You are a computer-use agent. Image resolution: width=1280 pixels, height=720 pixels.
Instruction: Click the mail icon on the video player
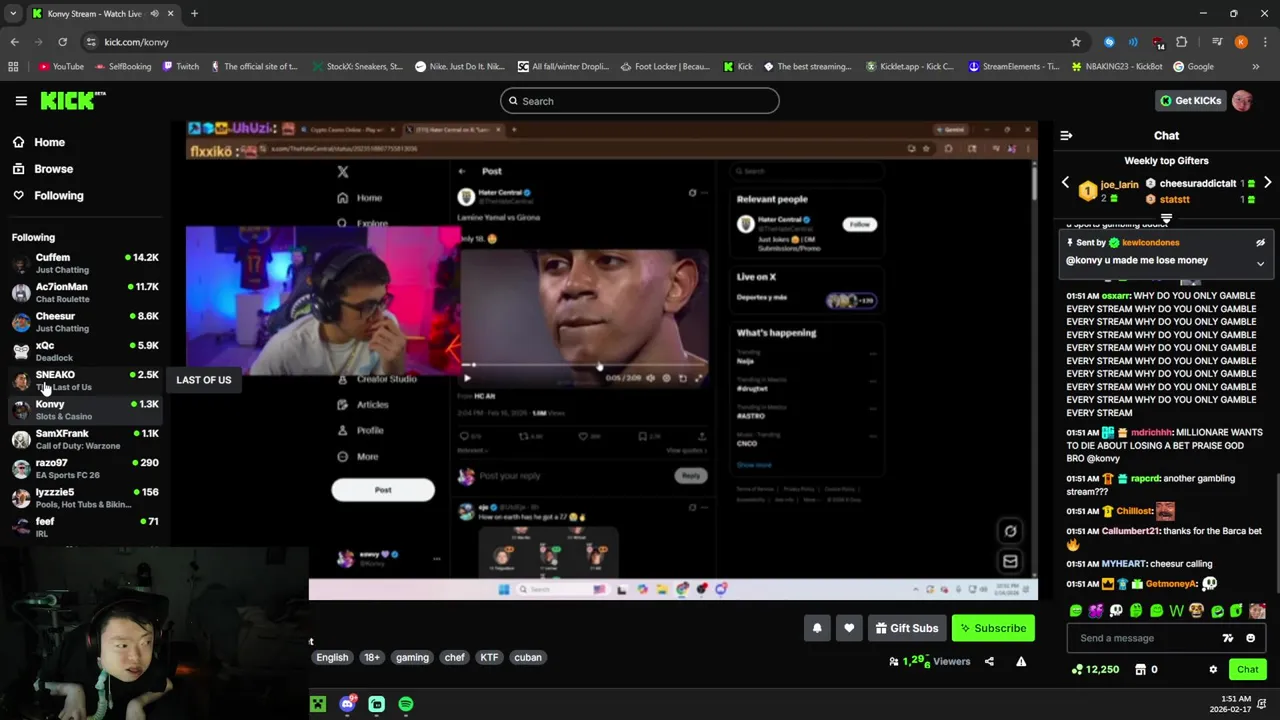tap(1010, 561)
